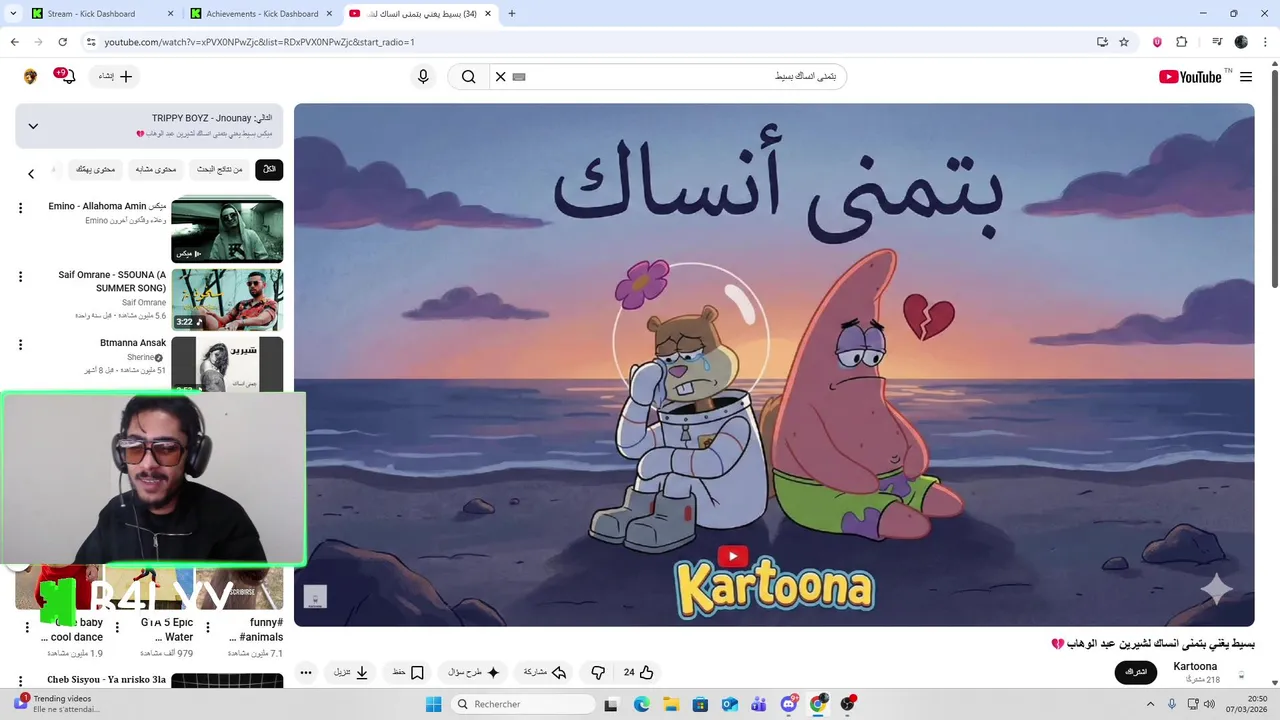This screenshot has height=720, width=1280.
Task: Click the red YouTube play button on the video
Action: tap(732, 557)
